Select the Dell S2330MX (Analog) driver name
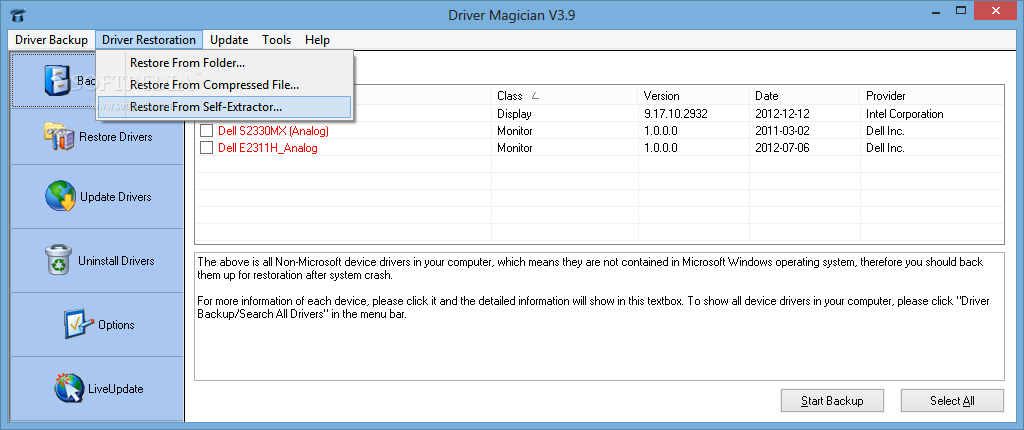1024x430 pixels. 273,131
